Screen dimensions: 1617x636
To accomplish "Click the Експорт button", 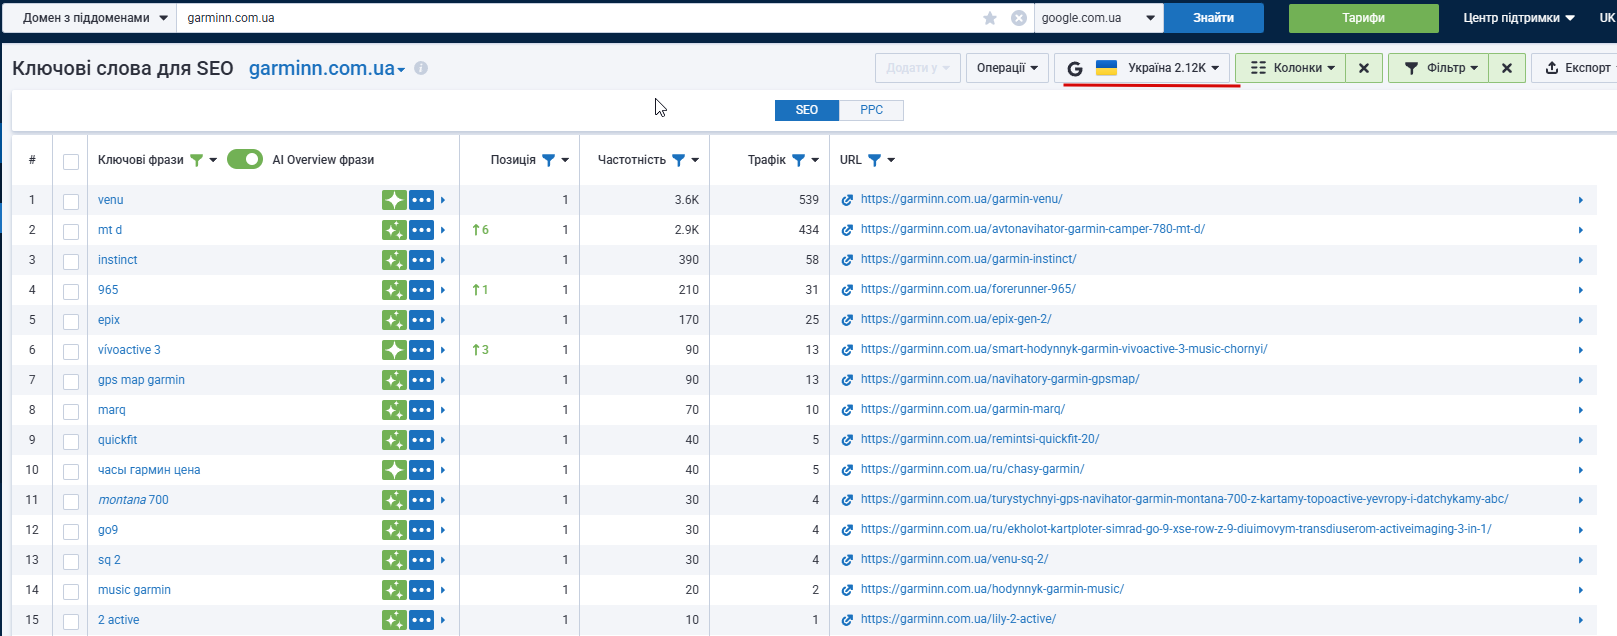I will tap(1577, 68).
